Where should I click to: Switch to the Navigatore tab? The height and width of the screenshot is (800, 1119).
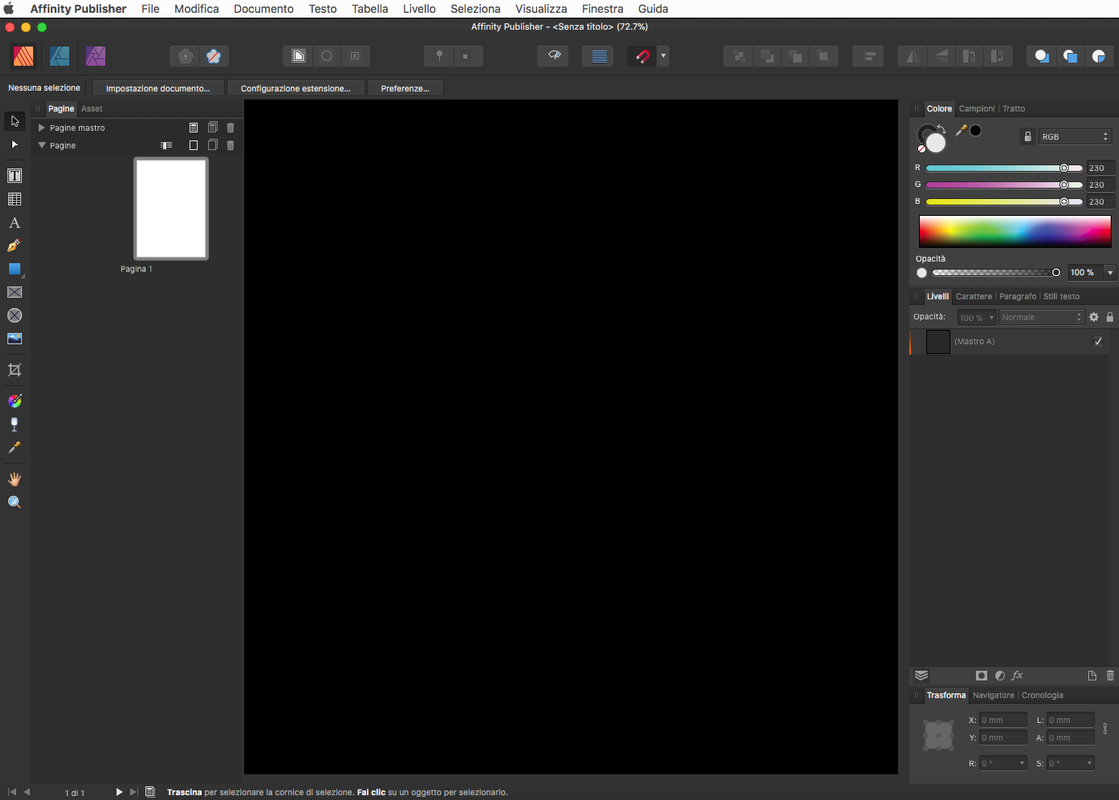(x=993, y=695)
